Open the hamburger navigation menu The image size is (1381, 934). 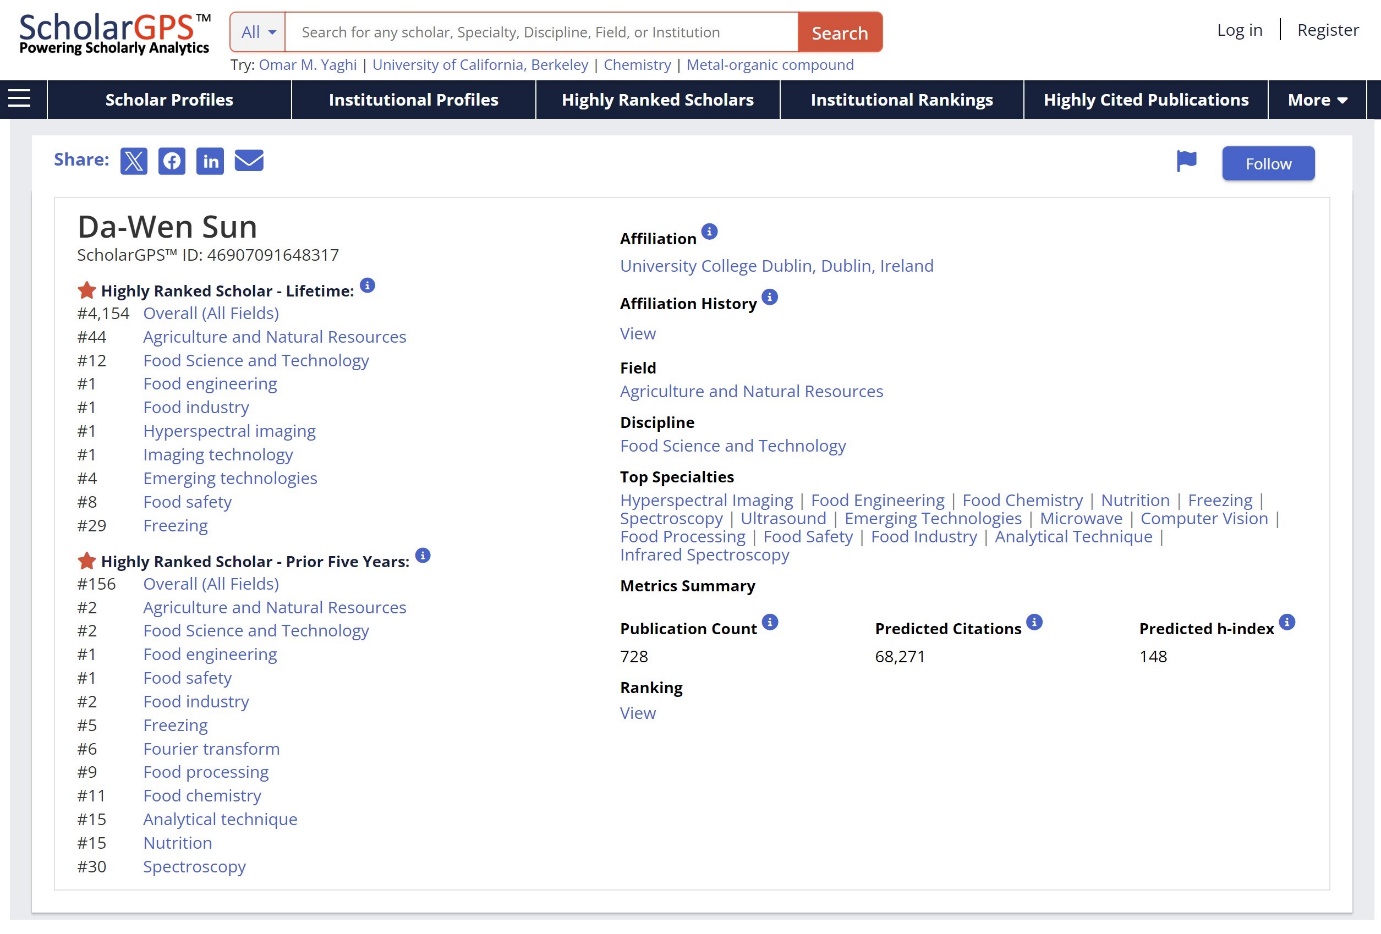click(19, 97)
